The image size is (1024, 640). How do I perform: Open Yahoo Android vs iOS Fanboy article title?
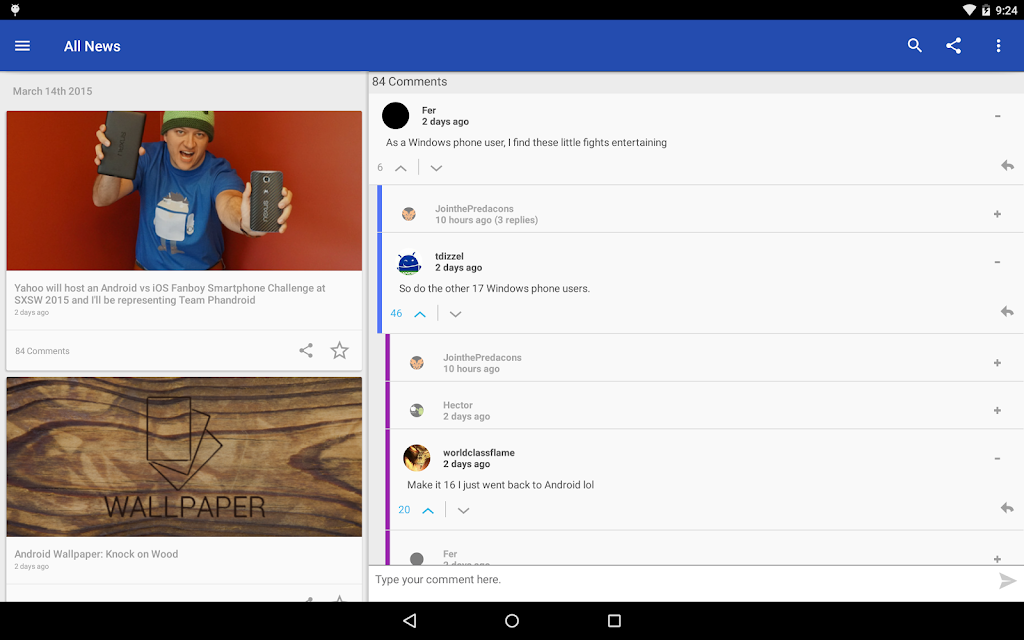point(170,294)
